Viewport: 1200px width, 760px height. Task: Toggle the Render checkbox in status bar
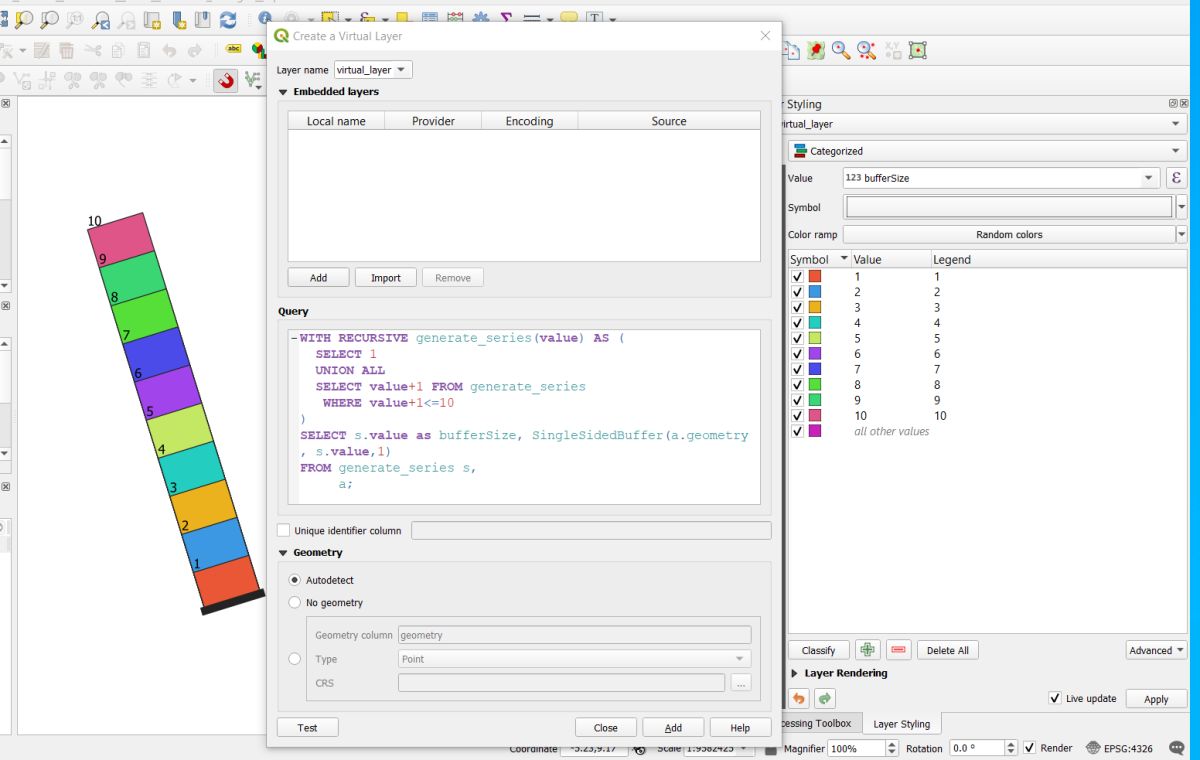pos(1030,748)
